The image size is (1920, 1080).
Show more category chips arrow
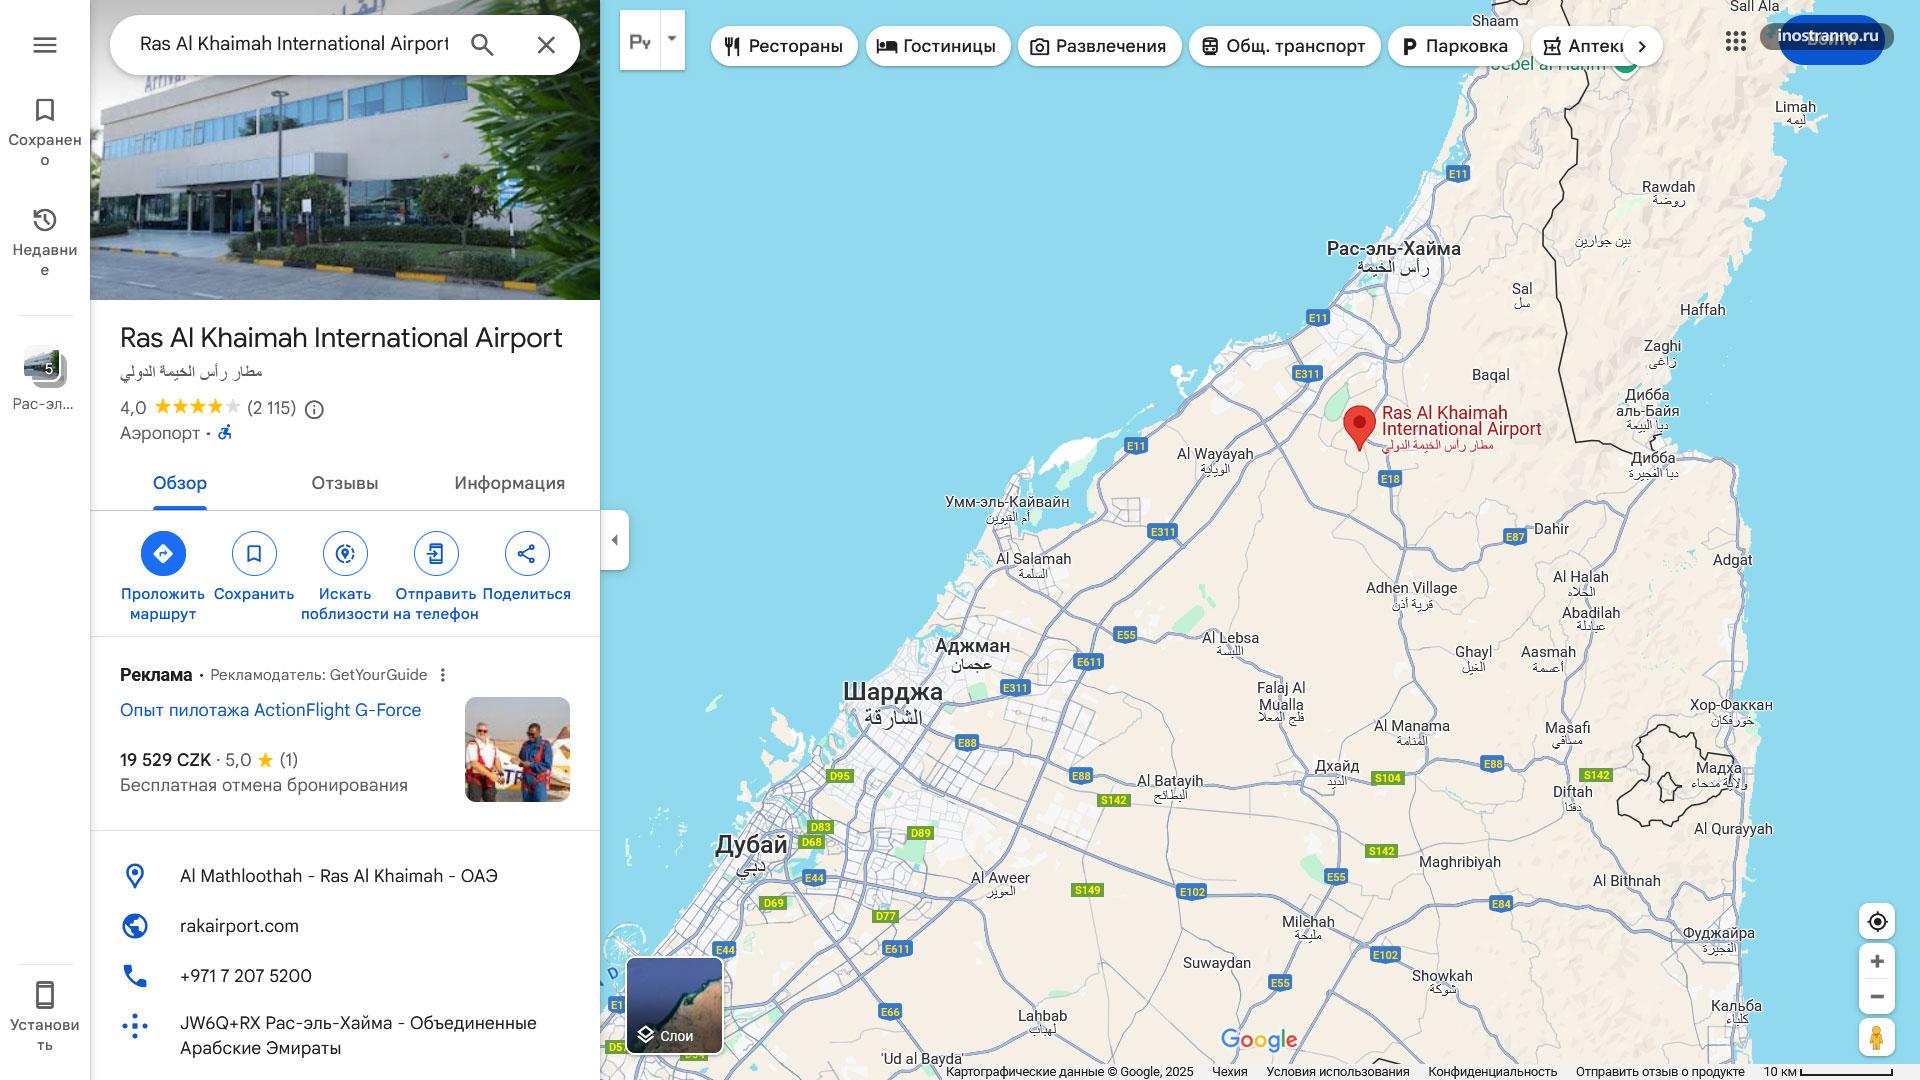point(1641,46)
